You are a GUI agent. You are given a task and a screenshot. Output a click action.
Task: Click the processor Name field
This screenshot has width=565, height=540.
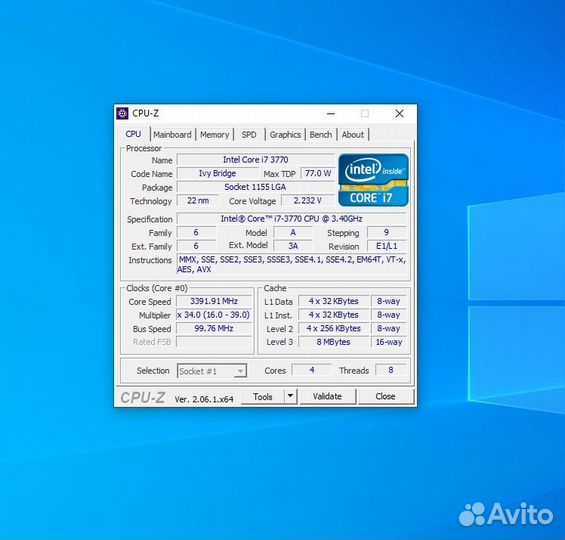[x=255, y=160]
